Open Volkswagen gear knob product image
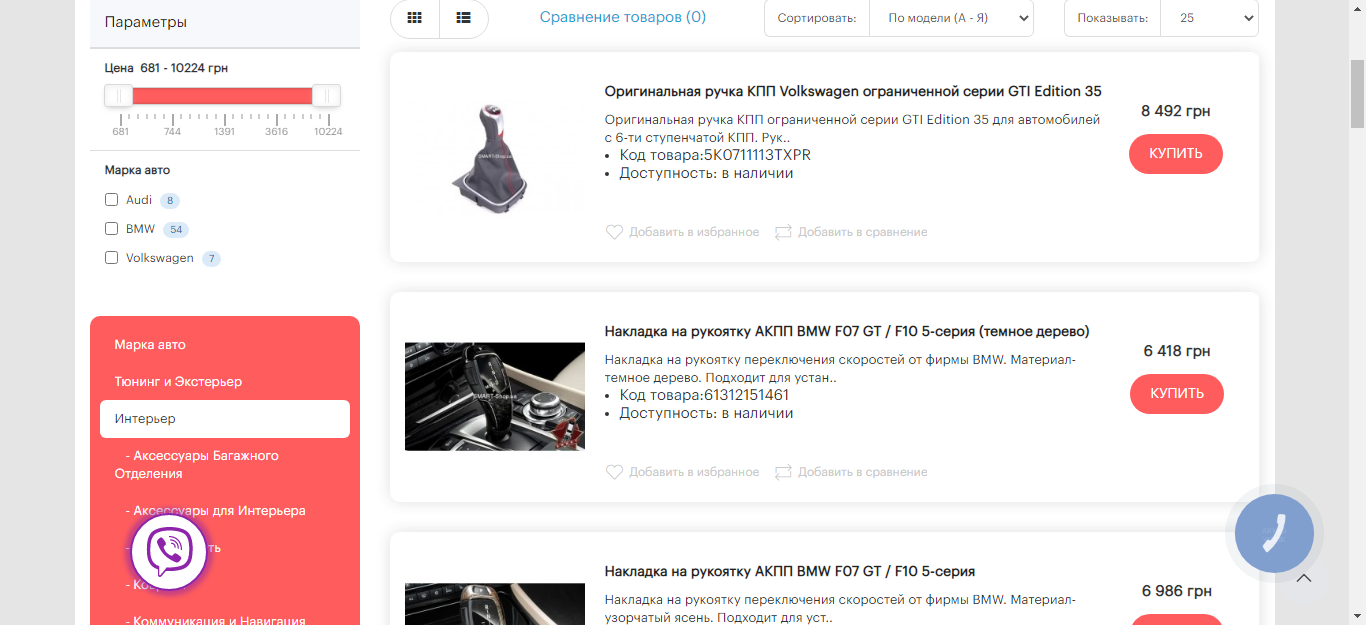The width and height of the screenshot is (1366, 625). (495, 156)
